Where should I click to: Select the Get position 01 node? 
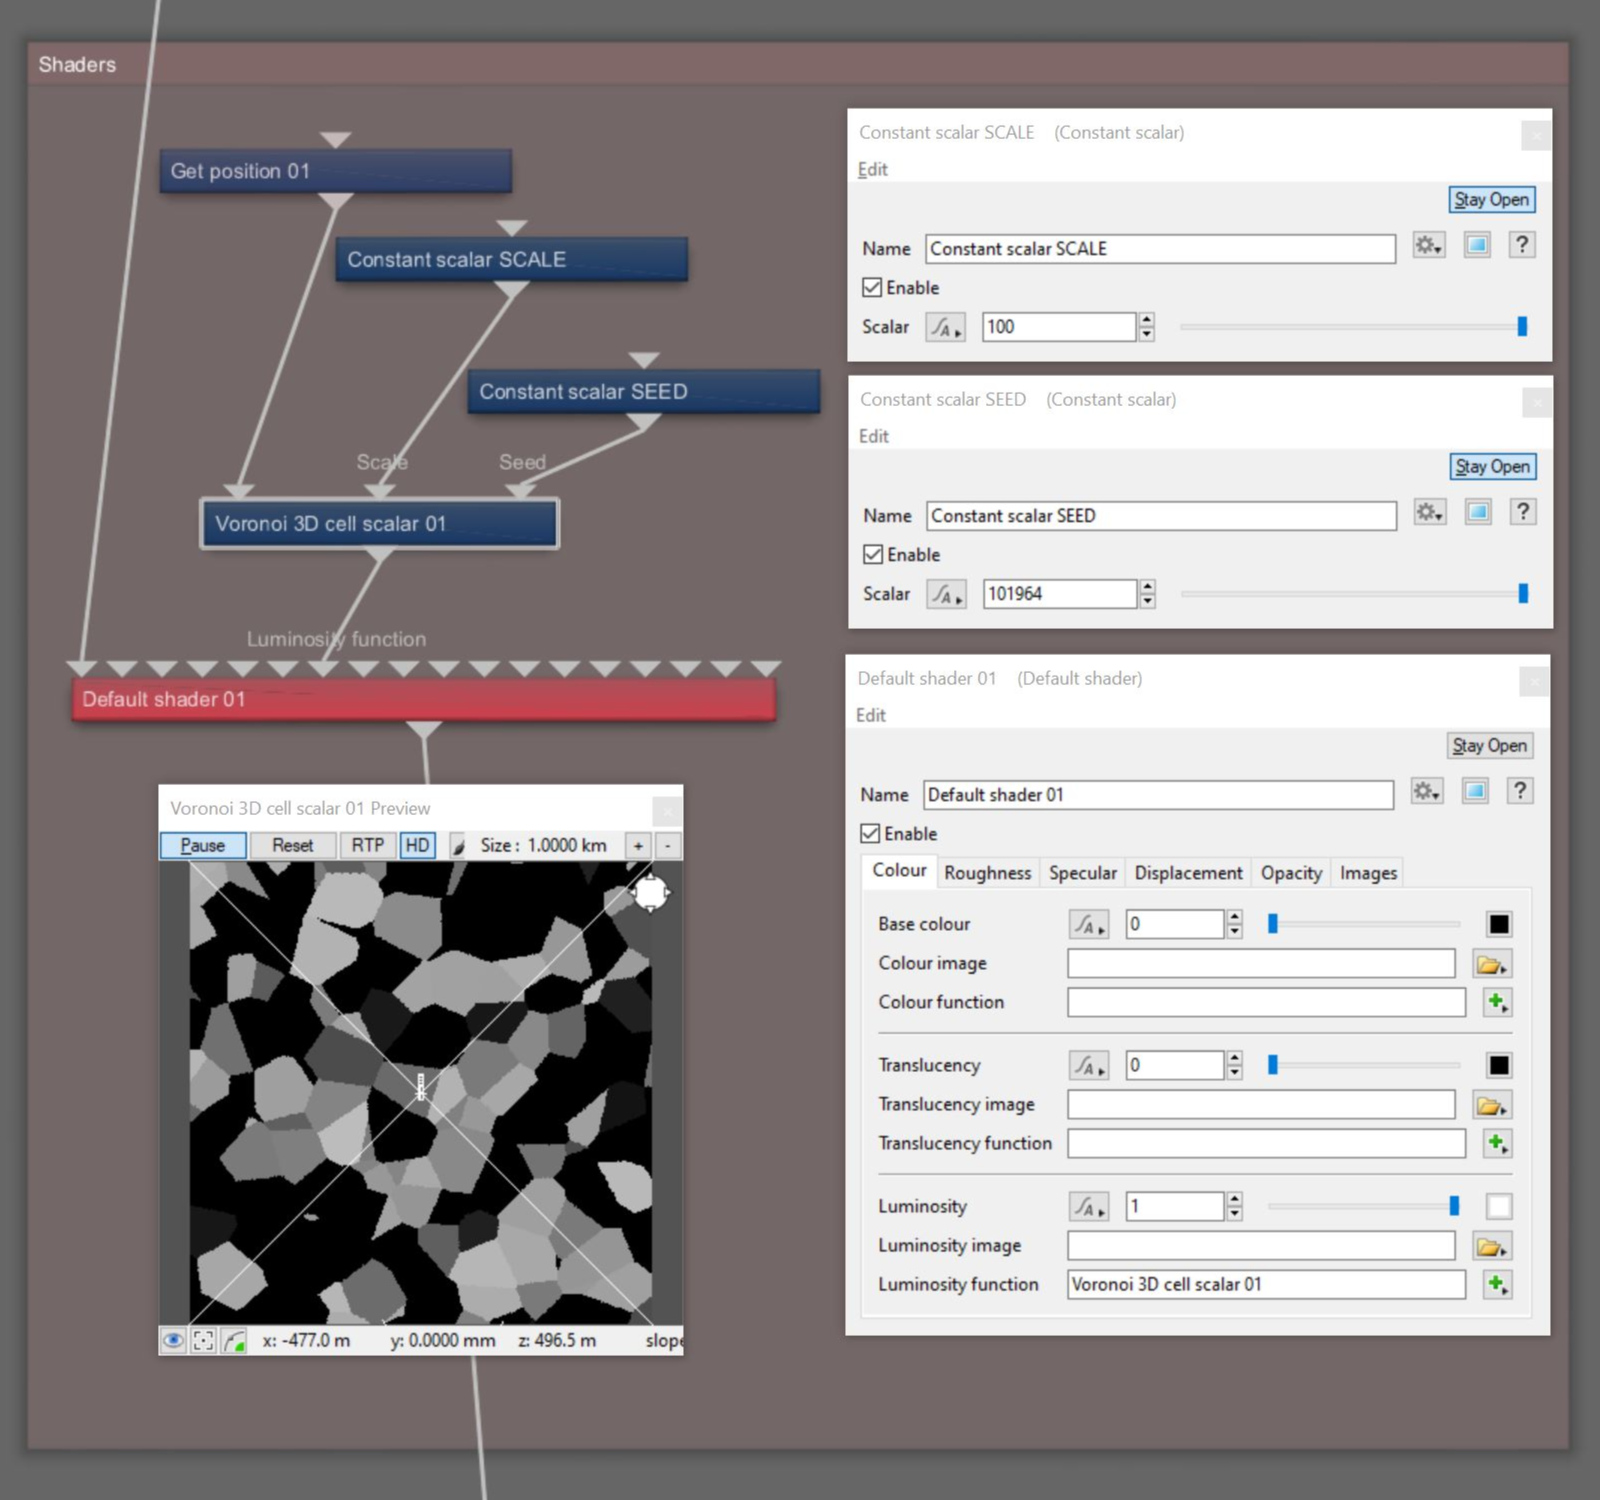[336, 171]
